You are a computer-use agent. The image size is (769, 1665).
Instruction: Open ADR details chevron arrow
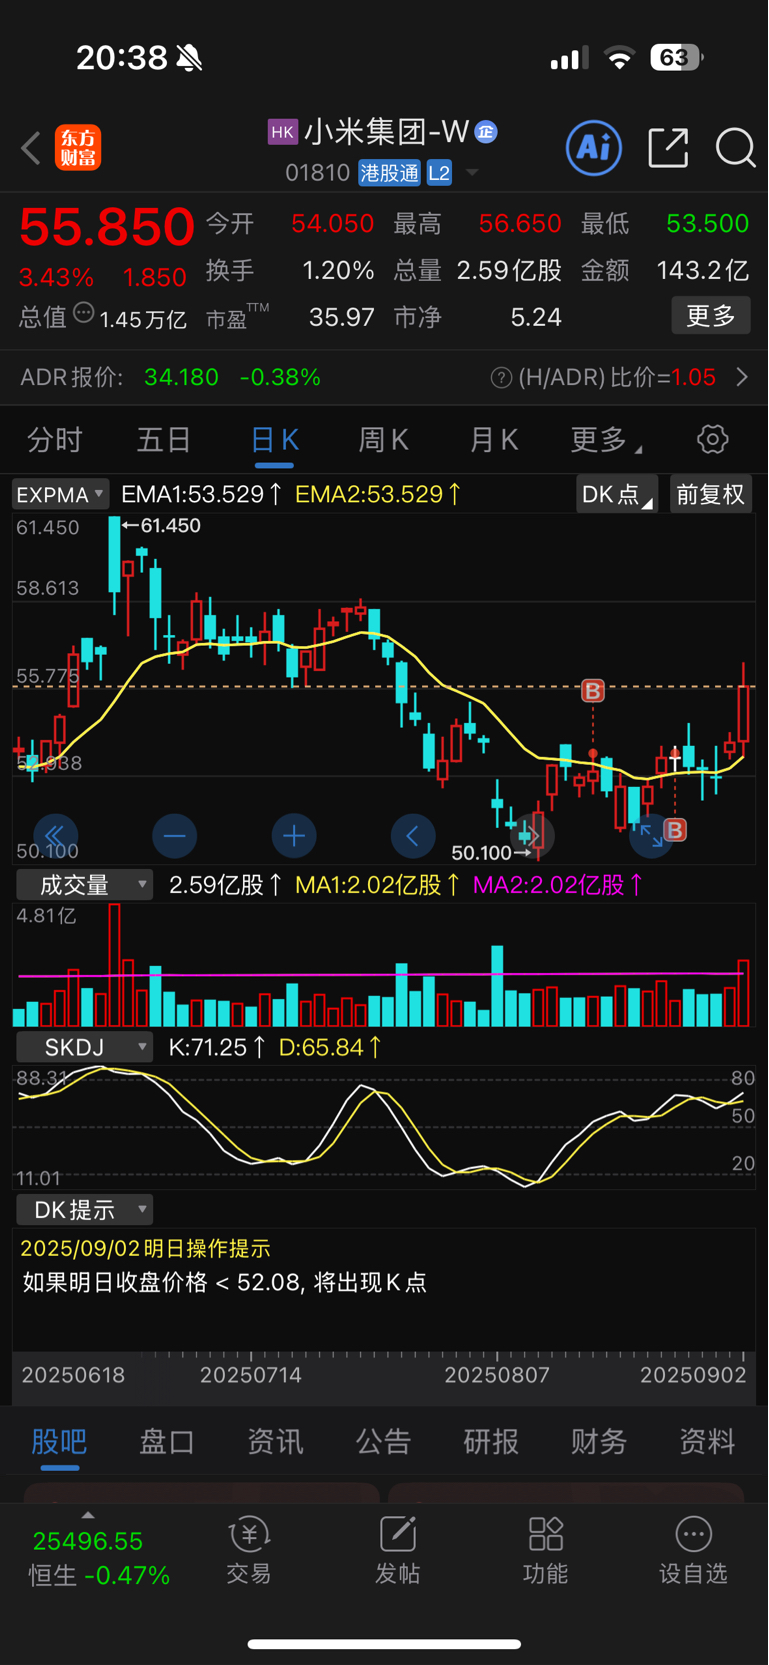(742, 377)
